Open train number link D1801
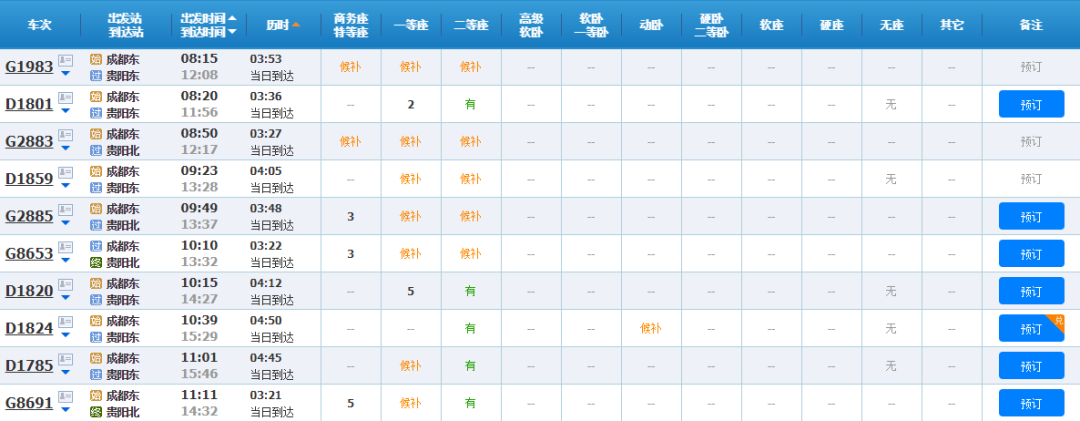 (x=30, y=104)
